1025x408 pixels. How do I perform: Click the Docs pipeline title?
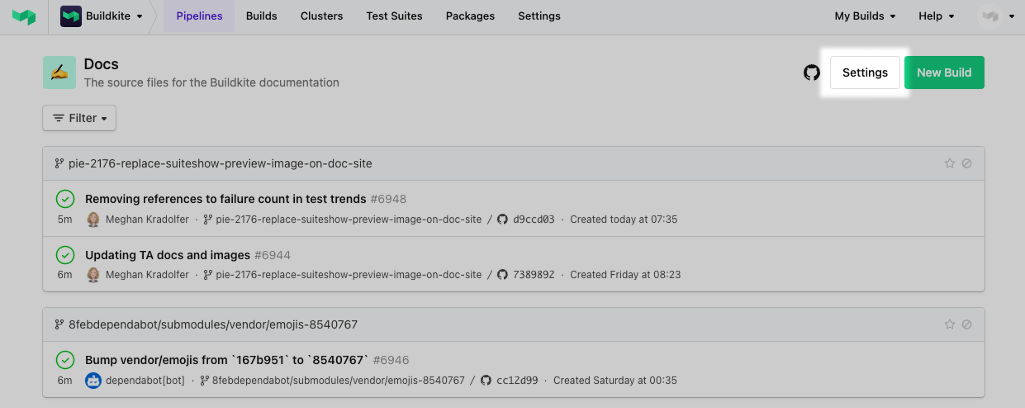pyautogui.click(x=101, y=64)
